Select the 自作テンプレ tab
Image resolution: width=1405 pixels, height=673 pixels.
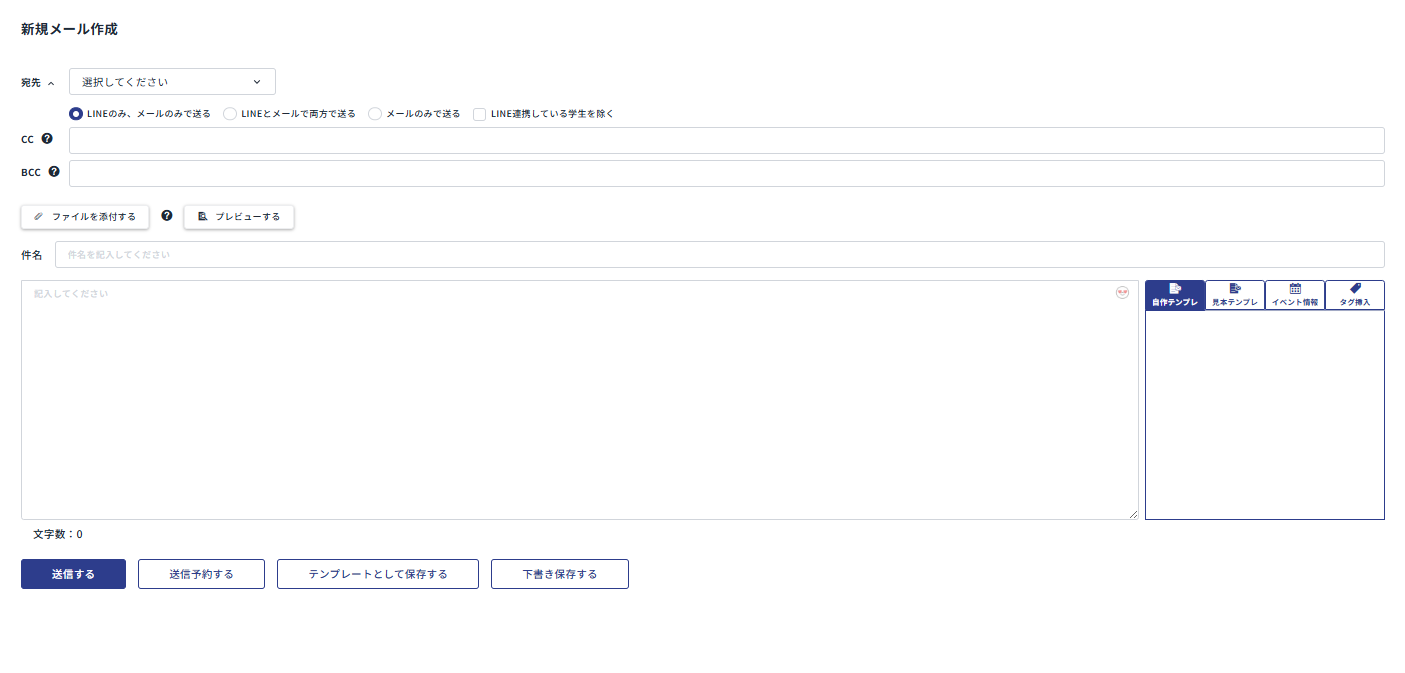click(1175, 295)
